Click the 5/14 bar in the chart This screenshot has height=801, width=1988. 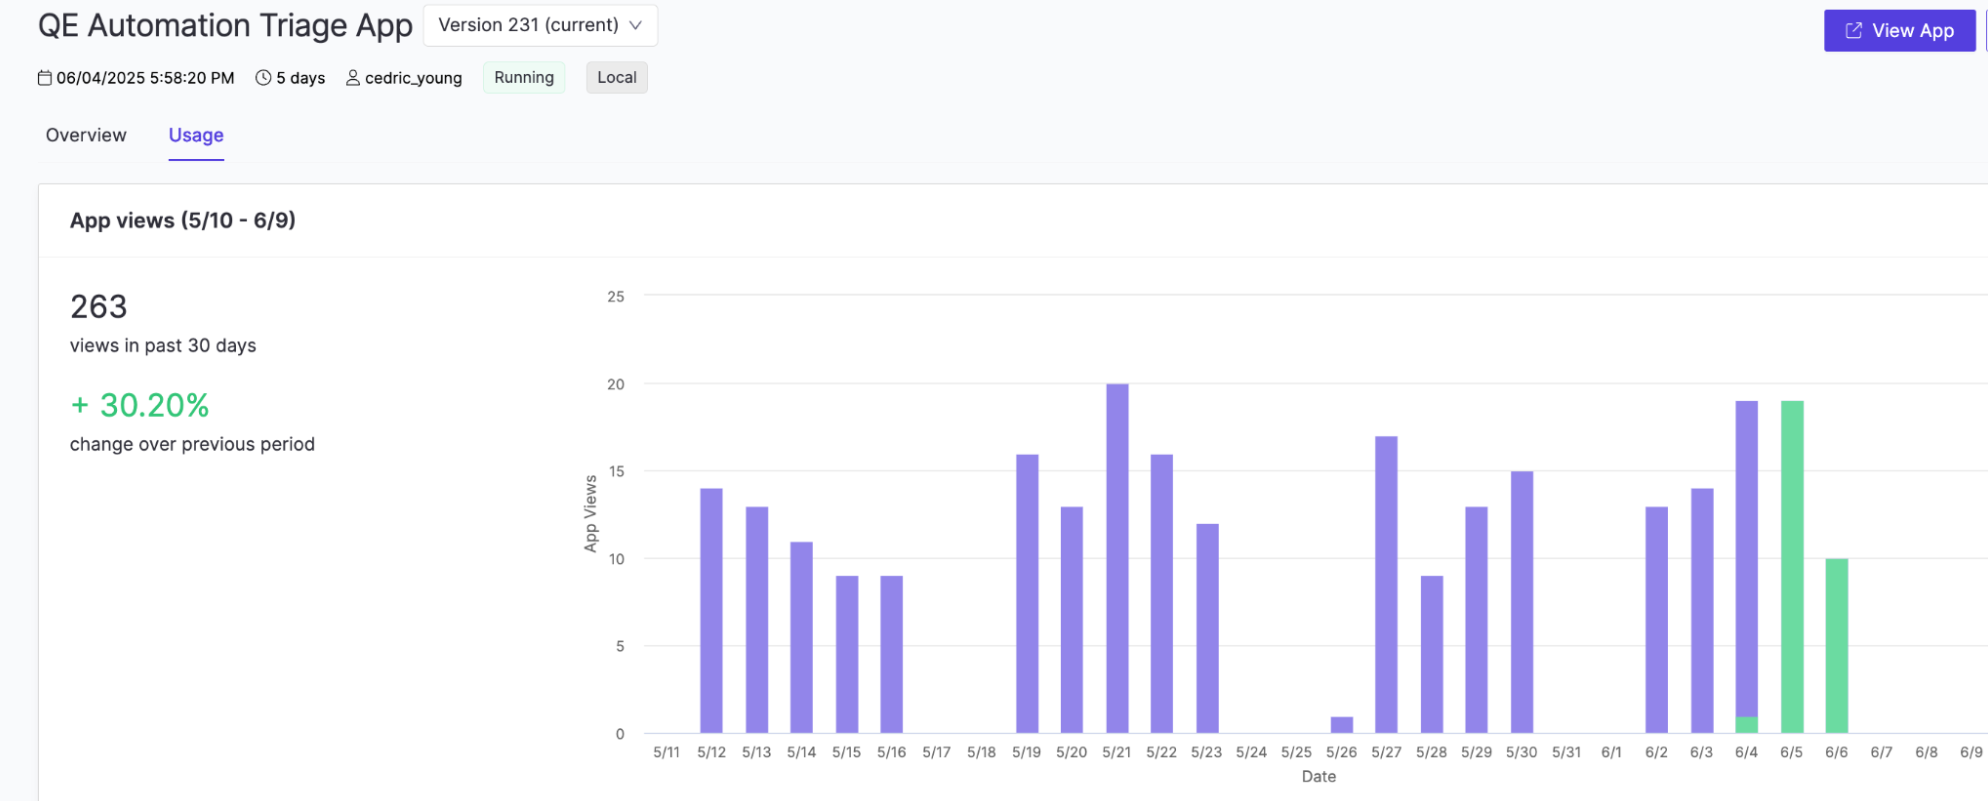(801, 637)
